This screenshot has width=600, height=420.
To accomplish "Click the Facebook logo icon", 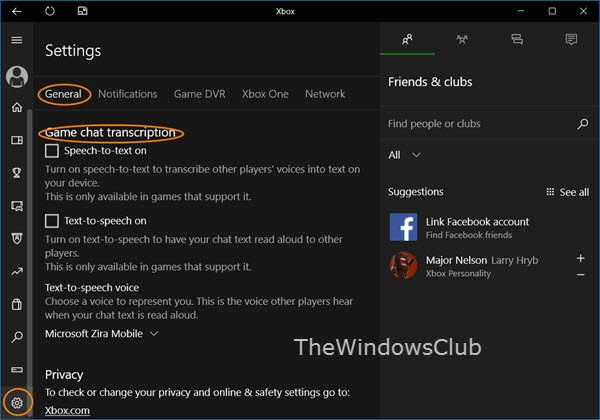I will pos(403,227).
